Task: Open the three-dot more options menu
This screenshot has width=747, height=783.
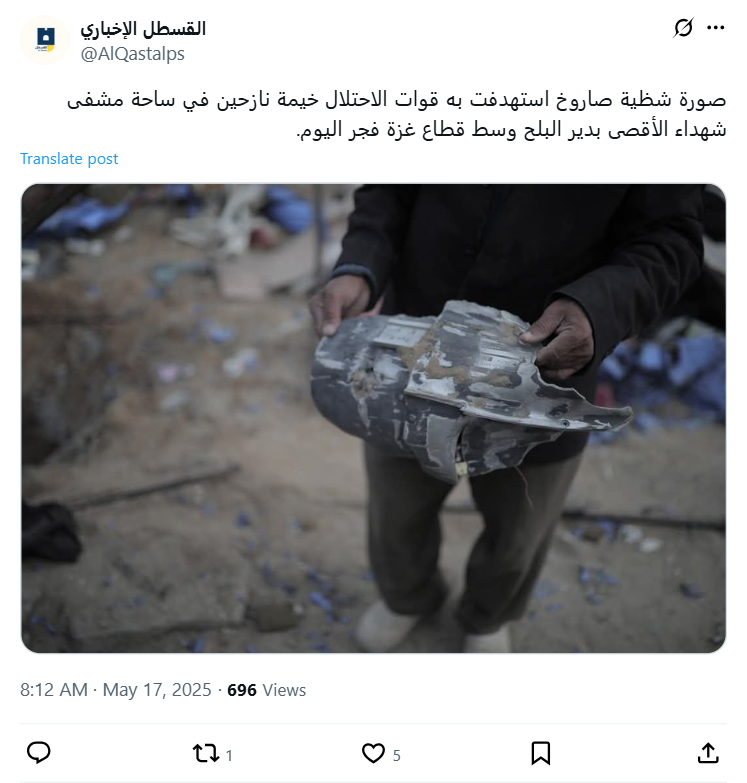Action: pyautogui.click(x=716, y=27)
